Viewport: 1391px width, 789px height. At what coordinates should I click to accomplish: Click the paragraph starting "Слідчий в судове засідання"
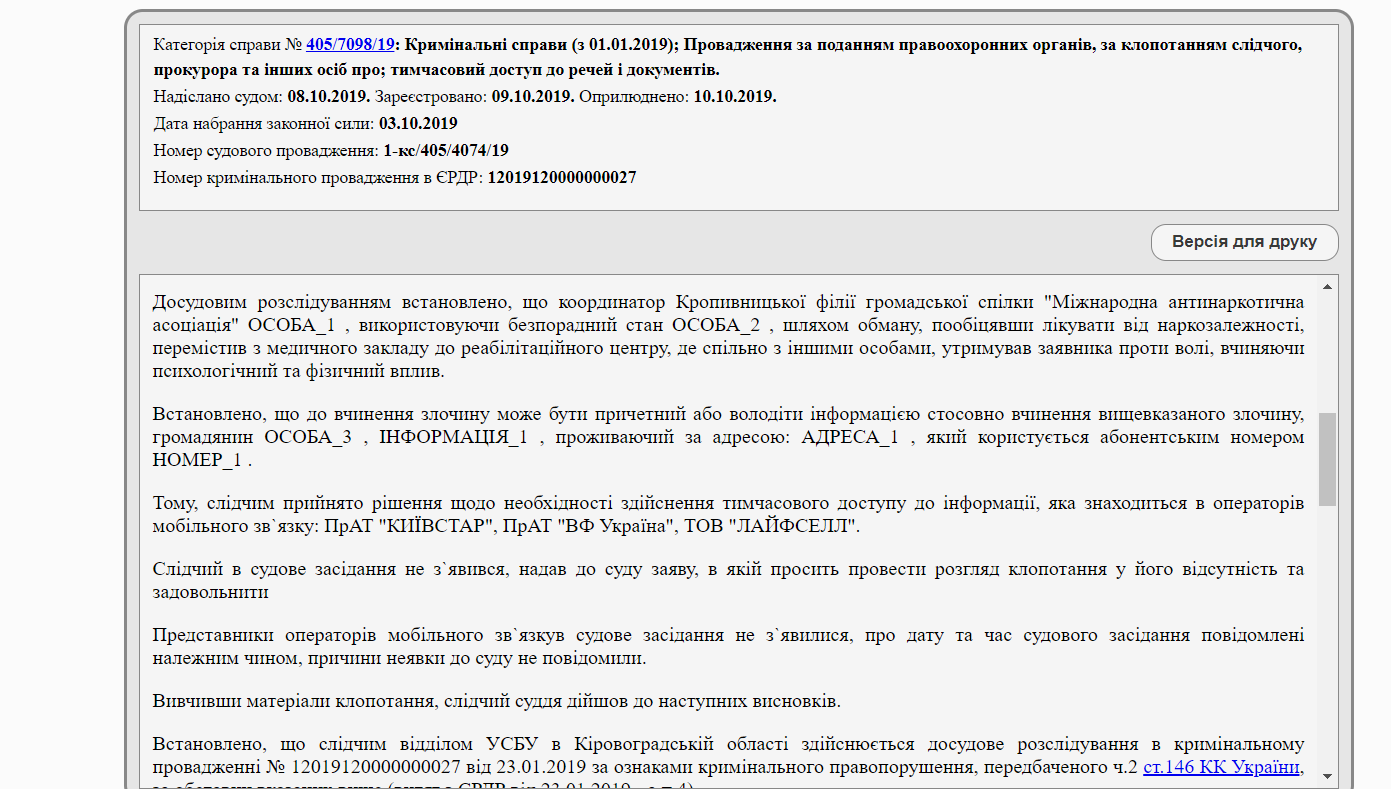click(x=728, y=580)
